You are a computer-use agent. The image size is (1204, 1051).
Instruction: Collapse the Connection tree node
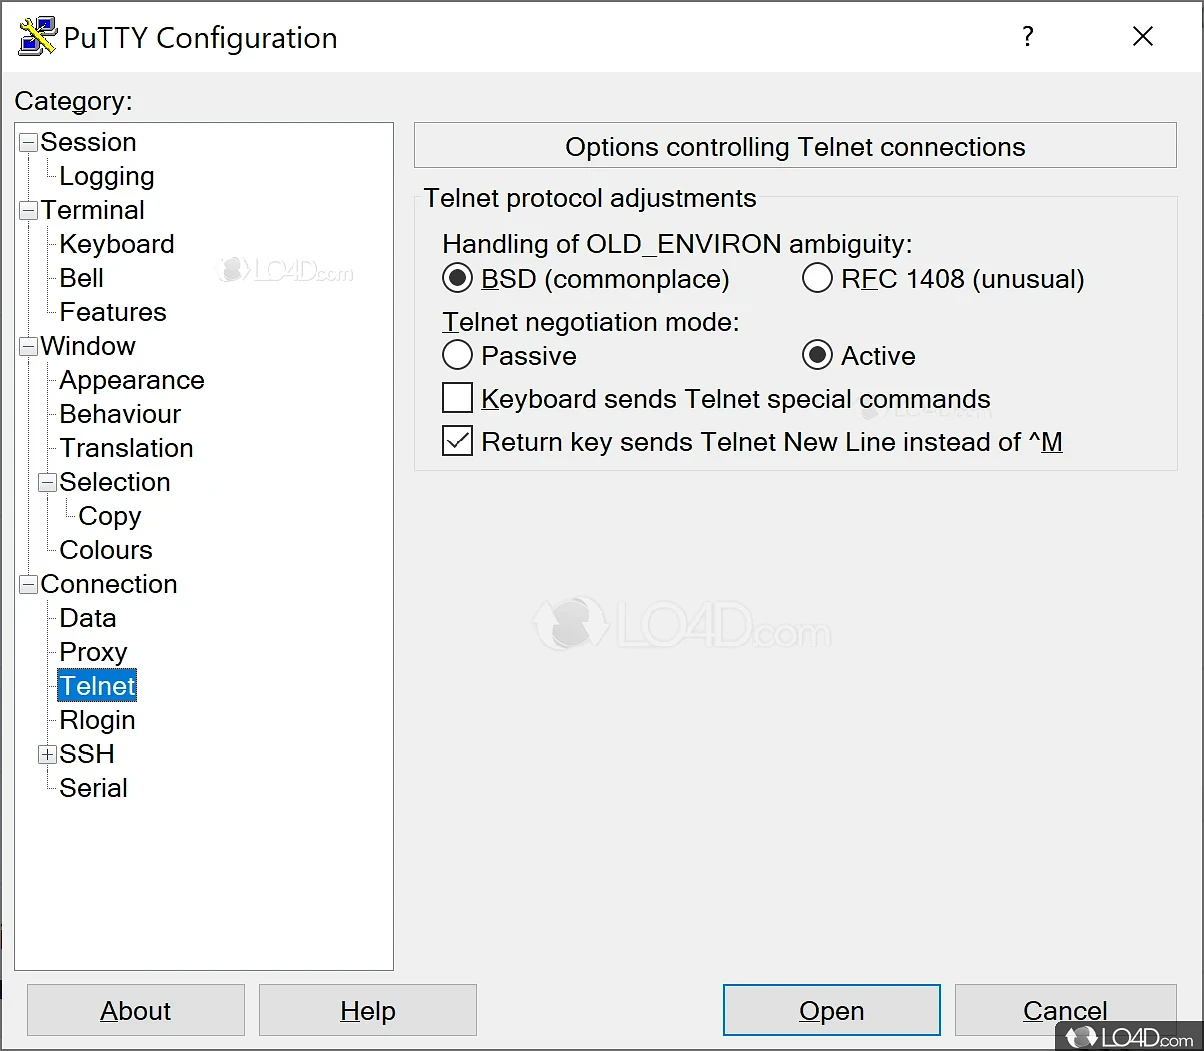click(x=28, y=584)
